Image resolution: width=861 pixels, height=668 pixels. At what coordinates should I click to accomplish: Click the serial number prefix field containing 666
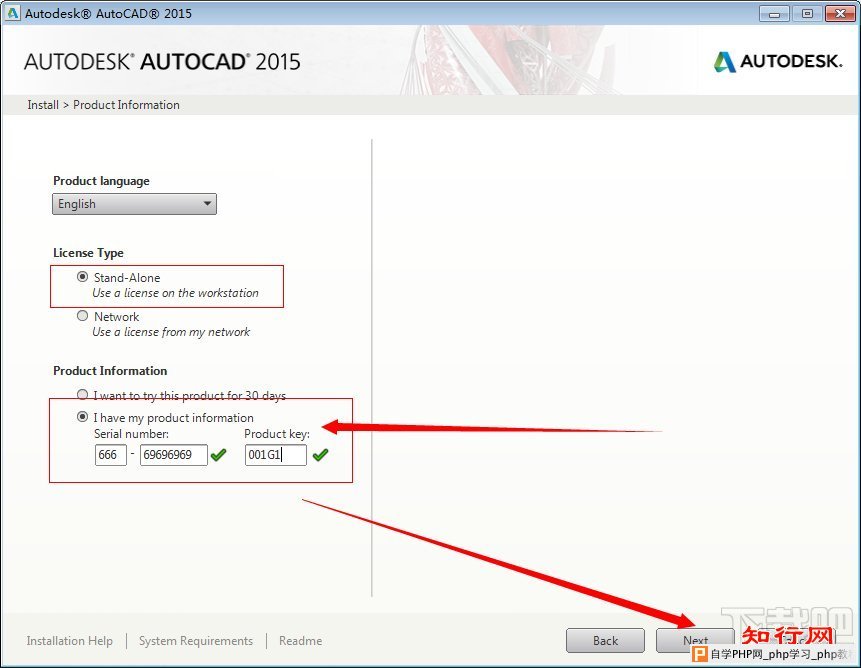[111, 455]
